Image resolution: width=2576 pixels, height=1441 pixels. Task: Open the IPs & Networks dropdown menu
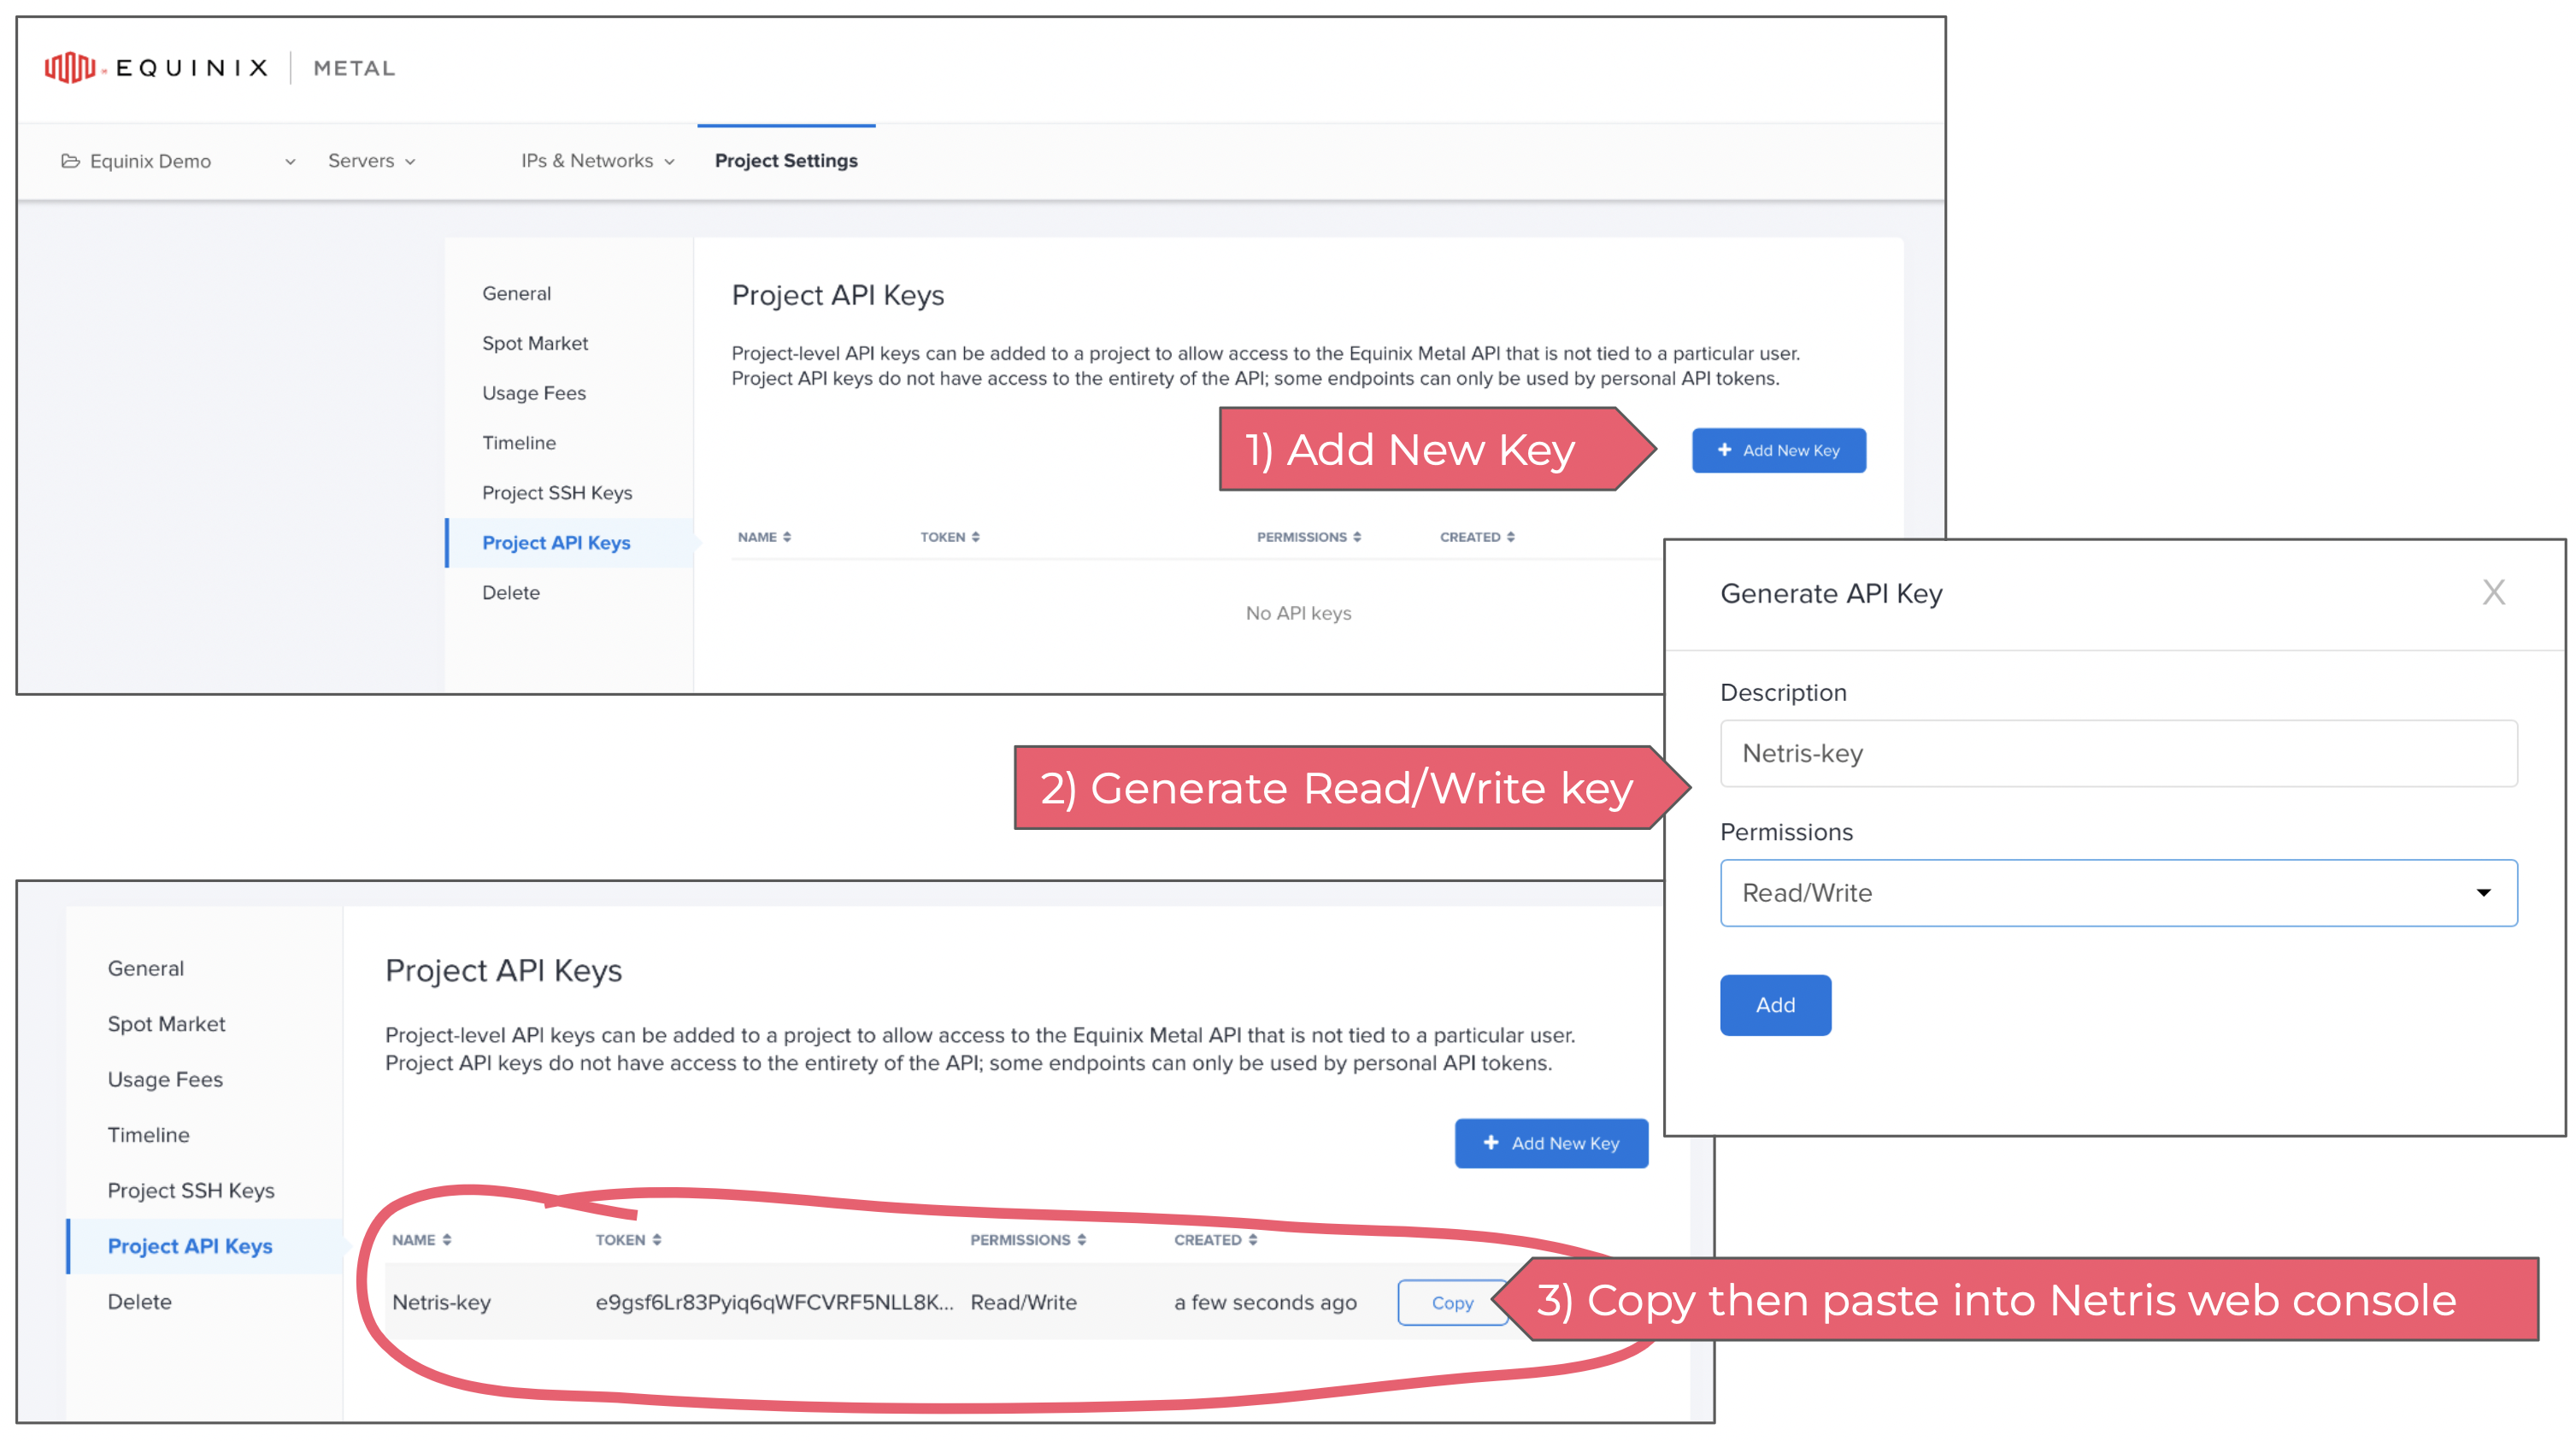tap(598, 161)
